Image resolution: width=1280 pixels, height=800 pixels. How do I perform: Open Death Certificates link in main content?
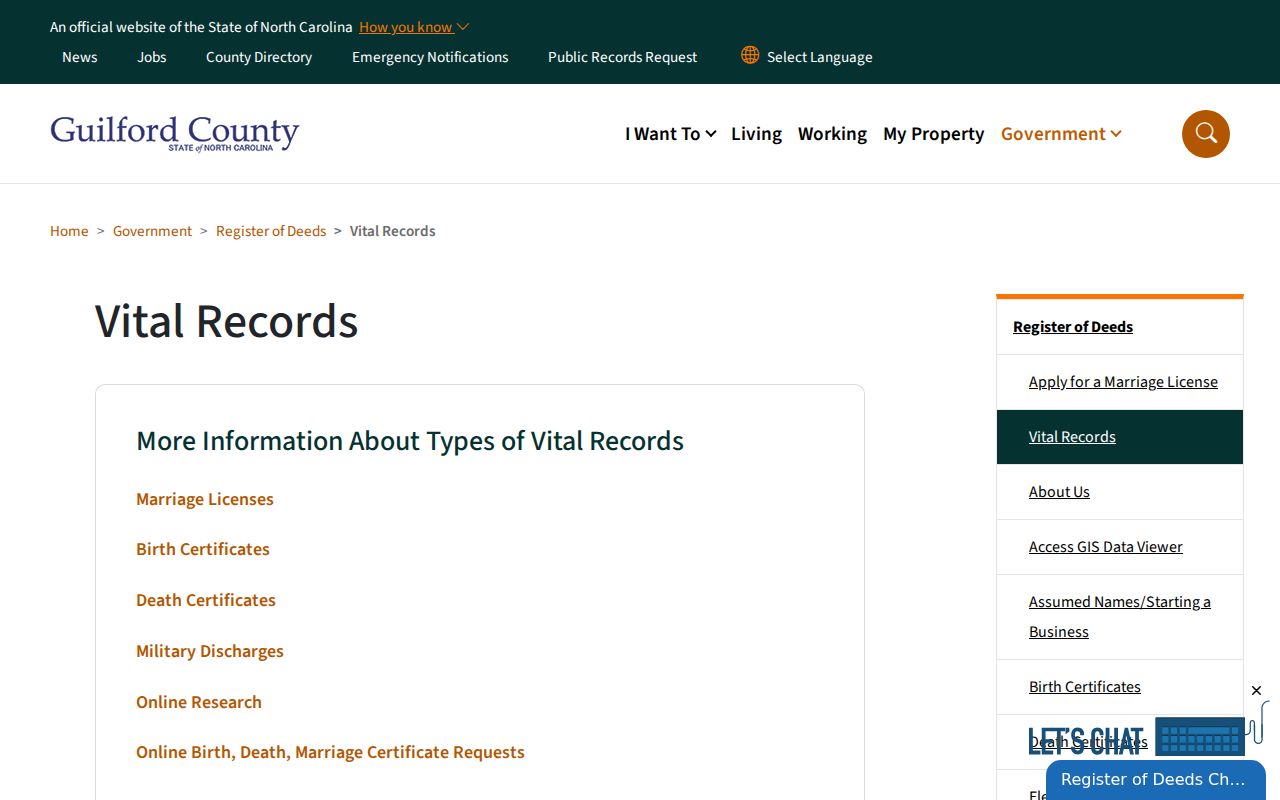click(x=206, y=600)
